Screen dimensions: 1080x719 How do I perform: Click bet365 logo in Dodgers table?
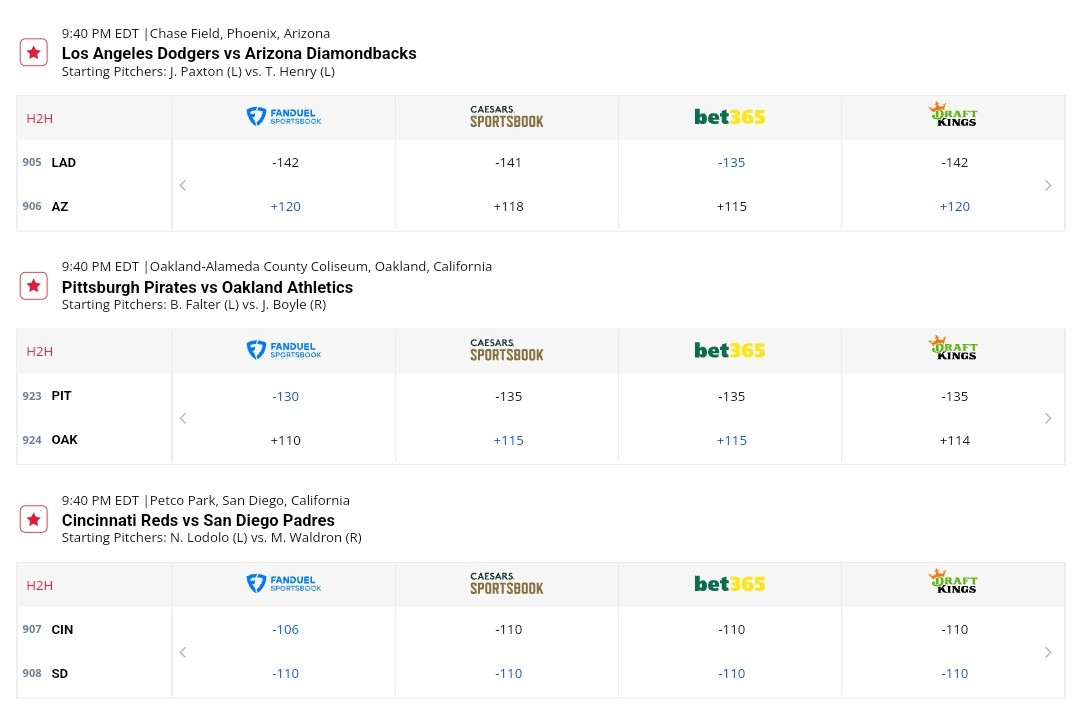[730, 117]
